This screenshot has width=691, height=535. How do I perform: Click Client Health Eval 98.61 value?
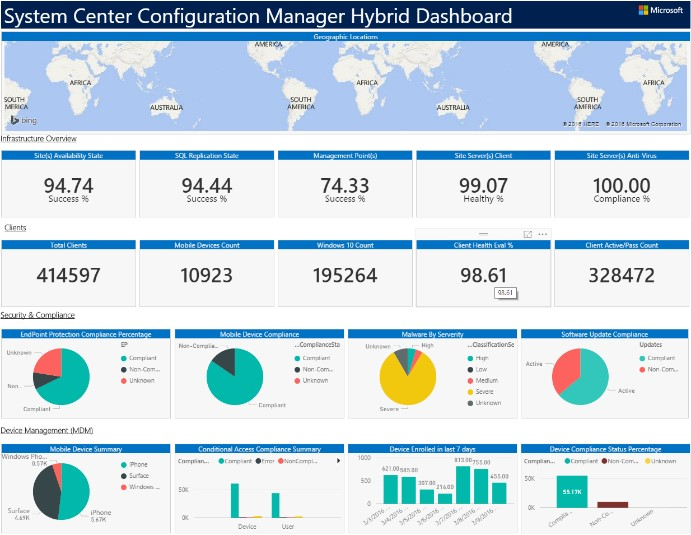pyautogui.click(x=483, y=275)
